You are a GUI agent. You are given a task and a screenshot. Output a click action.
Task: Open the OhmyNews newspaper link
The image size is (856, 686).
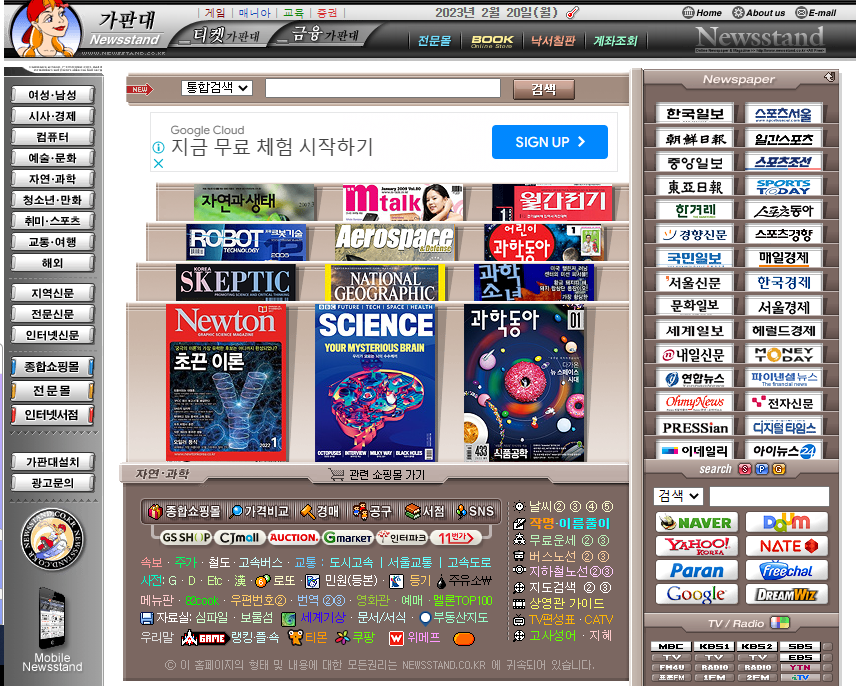[x=695, y=403]
